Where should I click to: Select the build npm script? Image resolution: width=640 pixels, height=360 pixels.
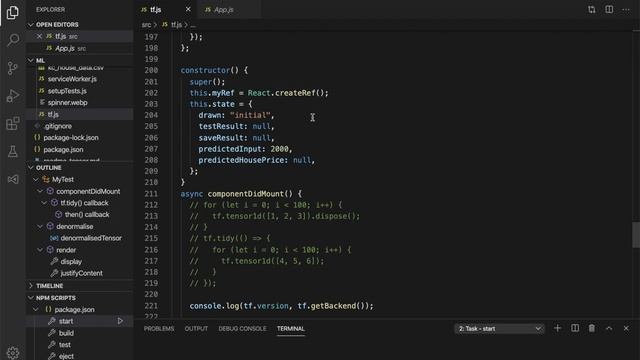[x=80, y=333]
